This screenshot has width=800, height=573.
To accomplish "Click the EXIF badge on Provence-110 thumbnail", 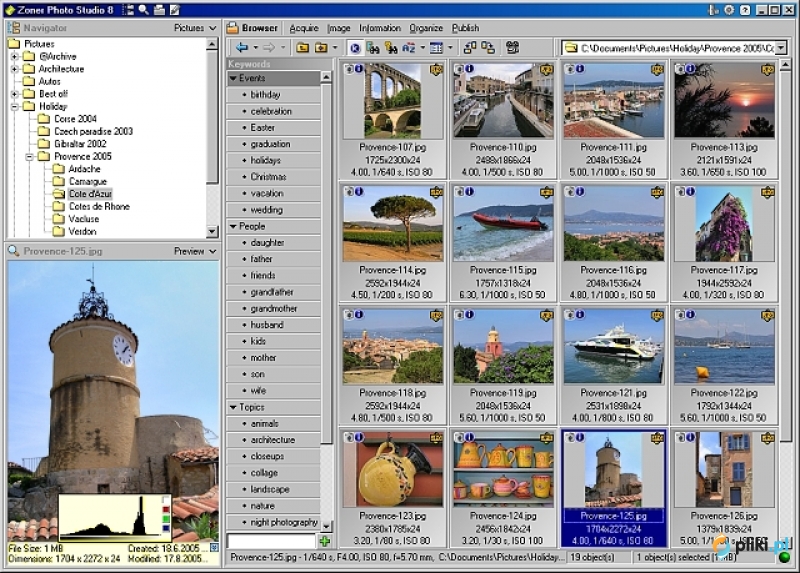I will tap(546, 70).
